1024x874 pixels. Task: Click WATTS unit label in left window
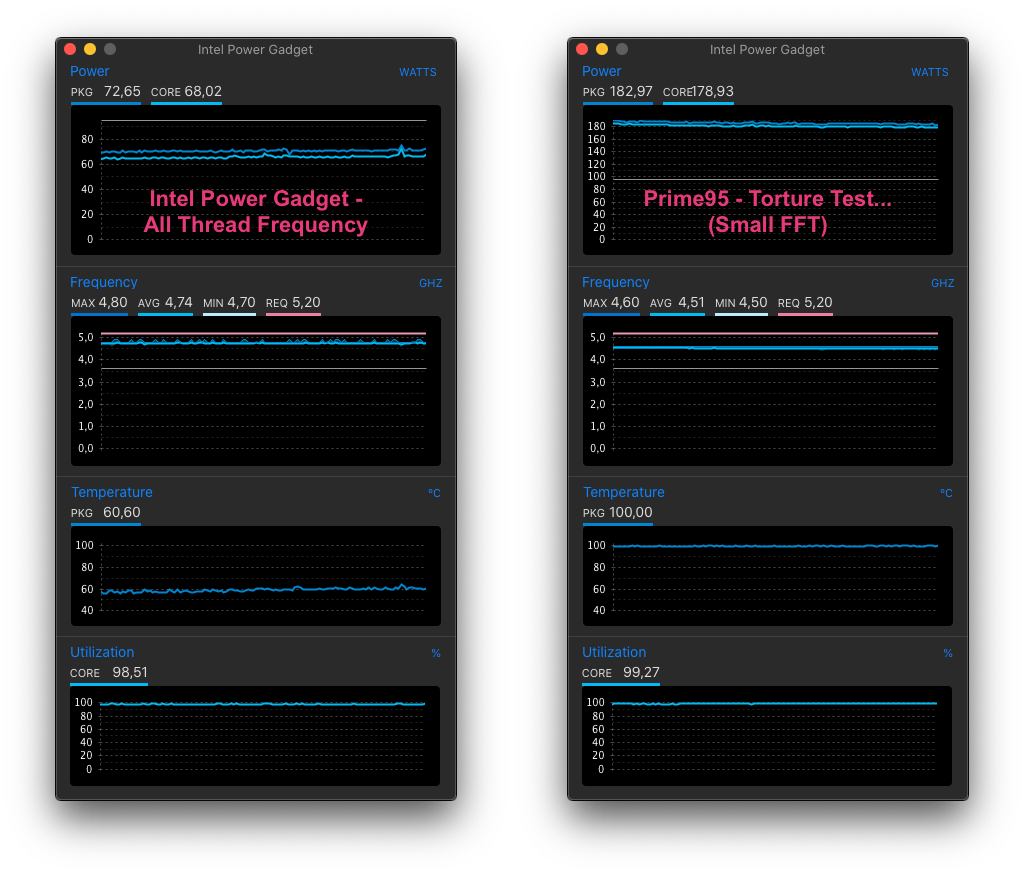[x=418, y=73]
